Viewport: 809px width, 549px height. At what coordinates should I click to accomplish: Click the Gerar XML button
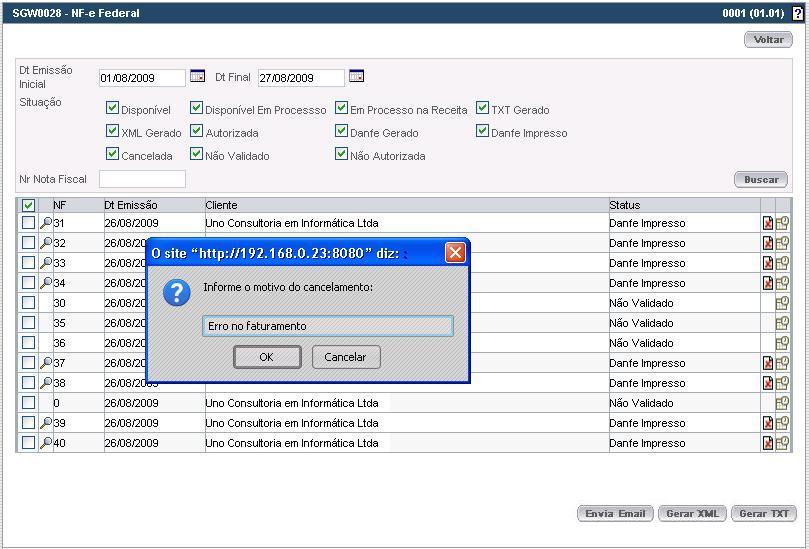[692, 513]
